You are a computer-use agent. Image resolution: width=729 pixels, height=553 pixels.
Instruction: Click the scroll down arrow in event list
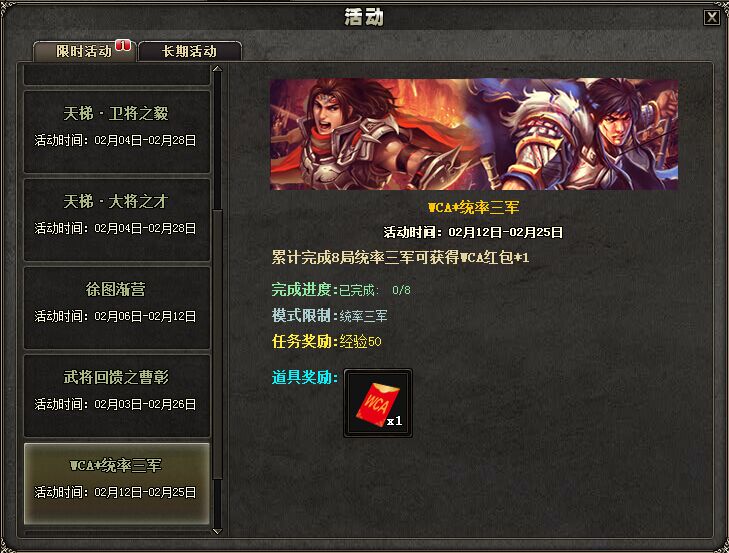217,531
